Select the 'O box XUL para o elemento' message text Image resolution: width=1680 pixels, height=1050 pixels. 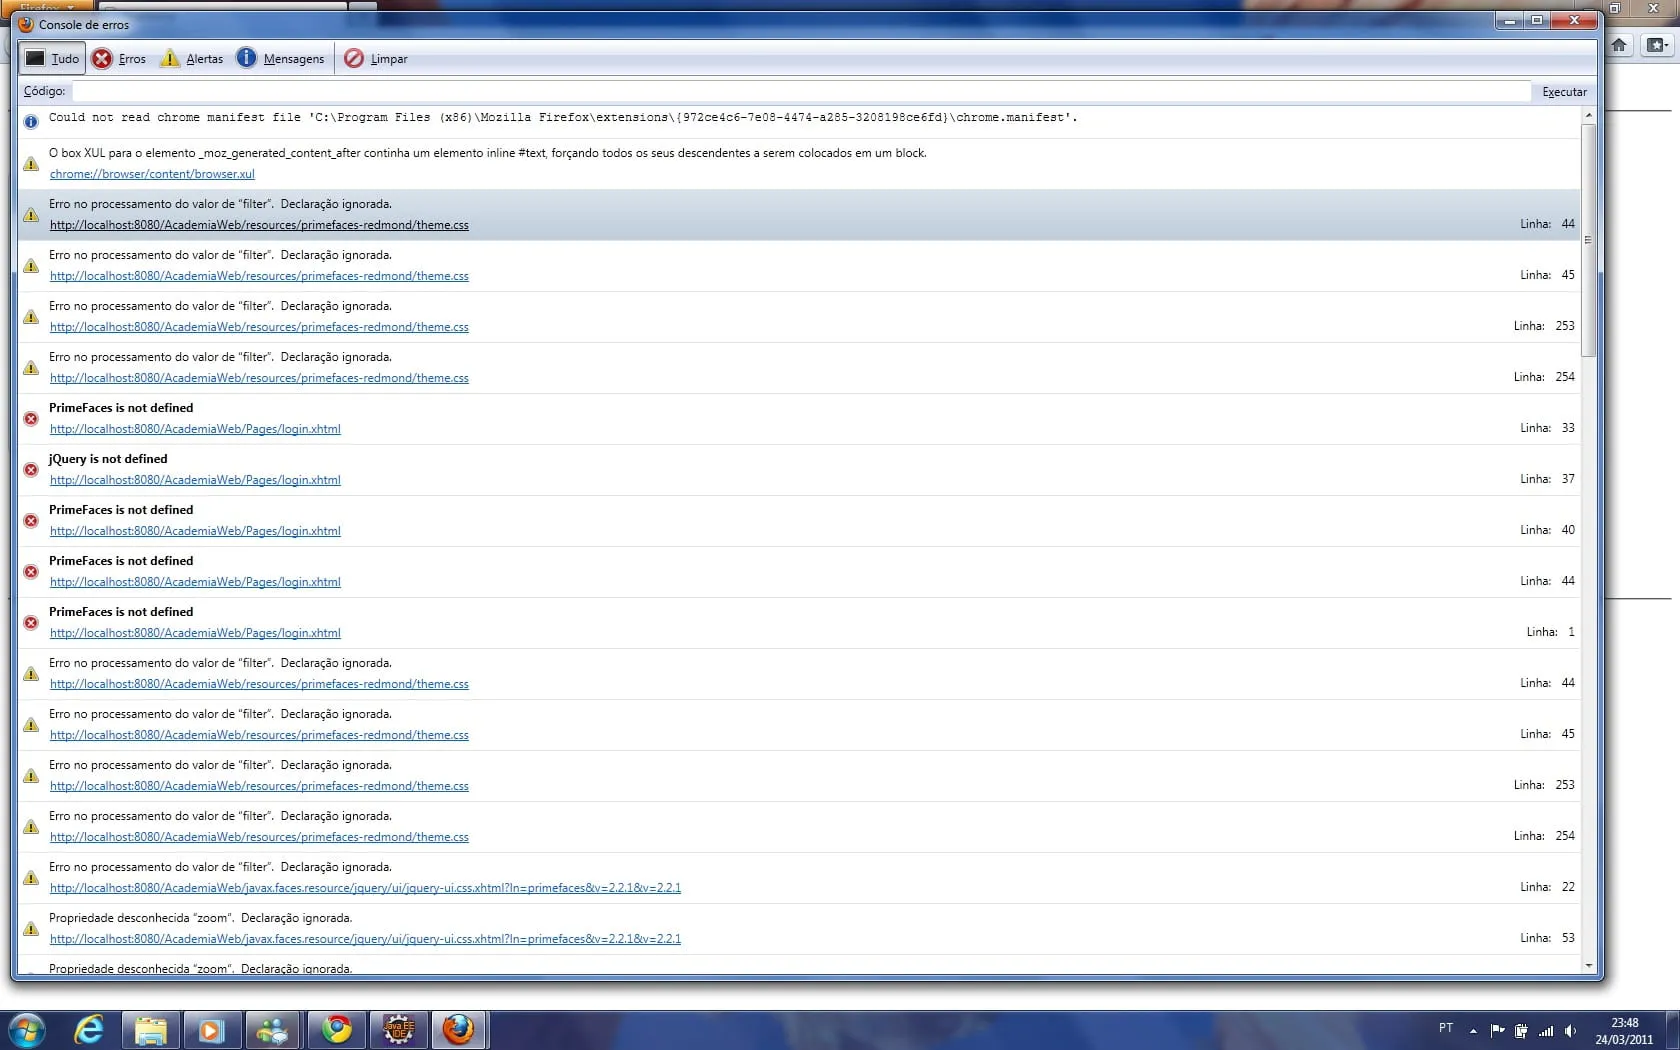[x=488, y=153]
